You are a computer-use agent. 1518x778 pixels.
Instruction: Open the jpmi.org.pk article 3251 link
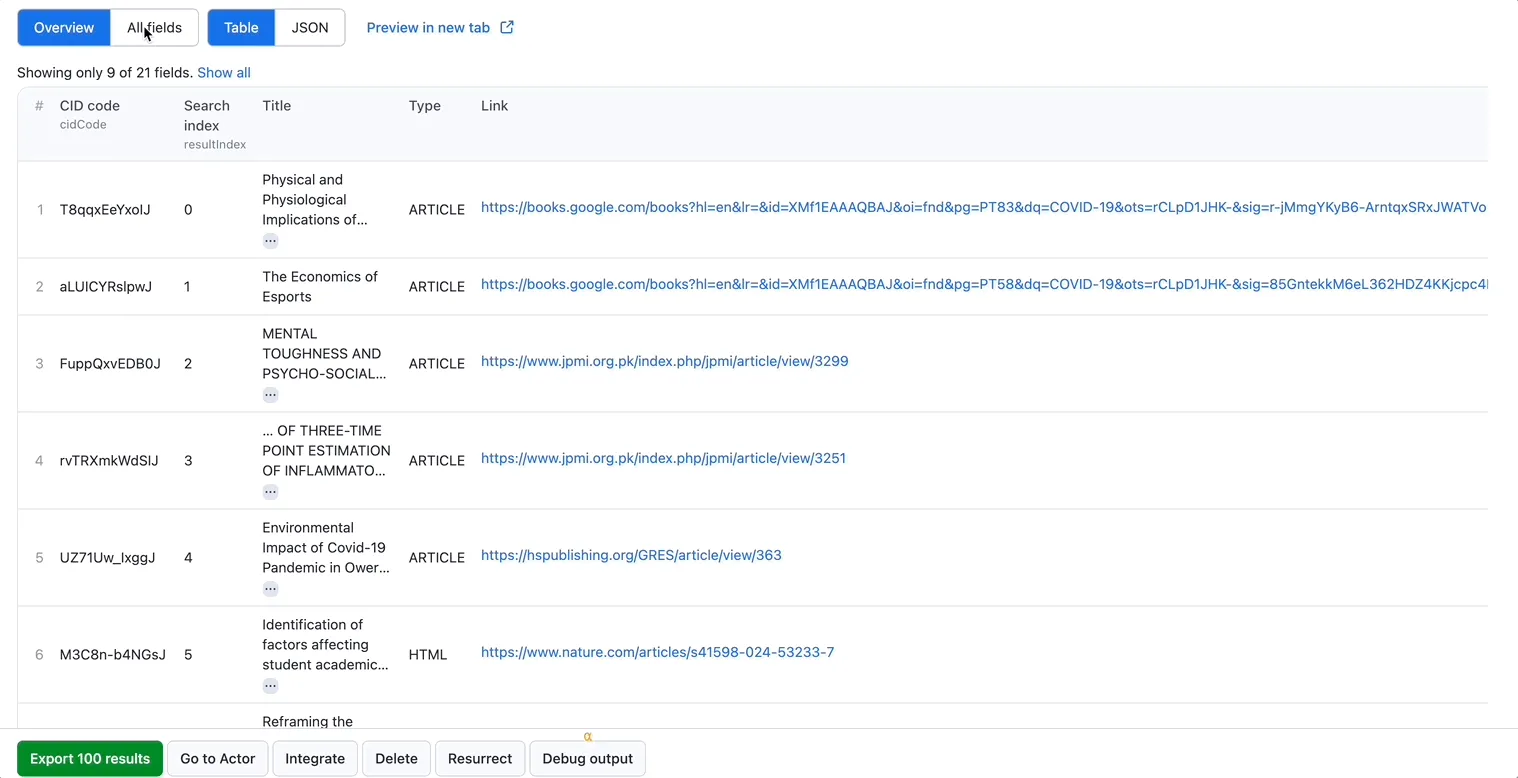[x=663, y=458]
